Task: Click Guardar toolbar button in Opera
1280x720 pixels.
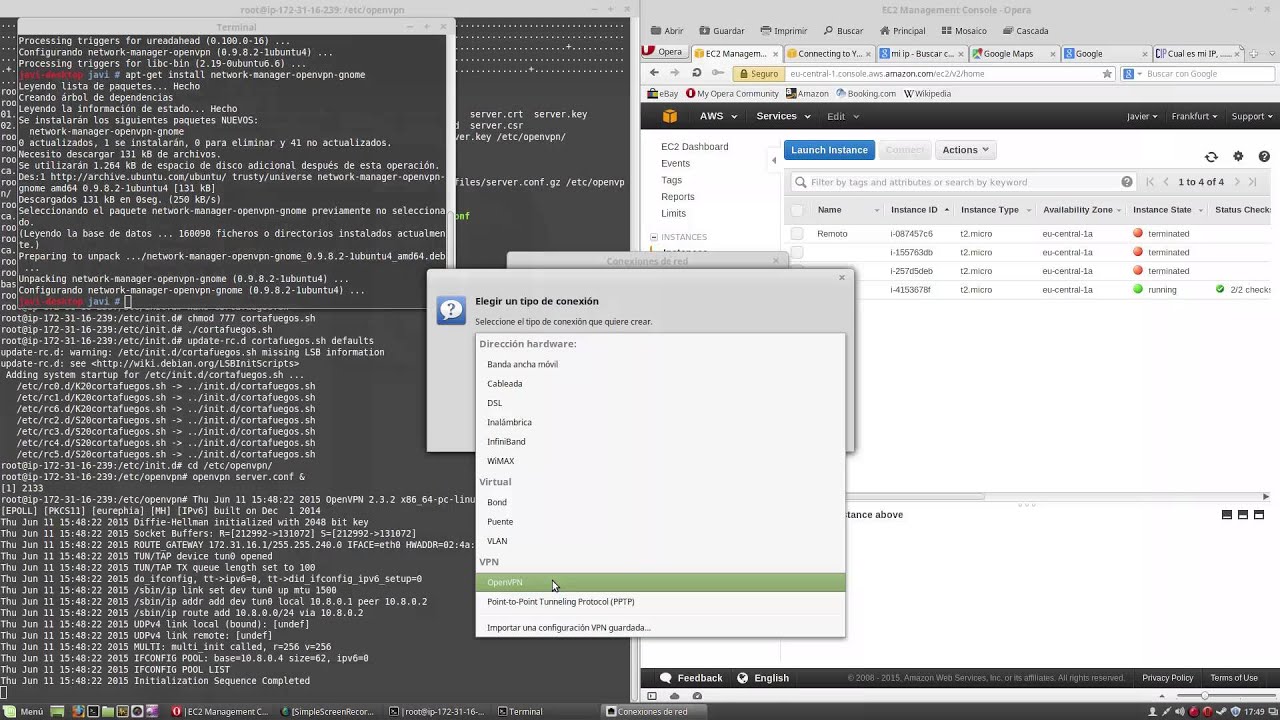Action: [x=720, y=31]
